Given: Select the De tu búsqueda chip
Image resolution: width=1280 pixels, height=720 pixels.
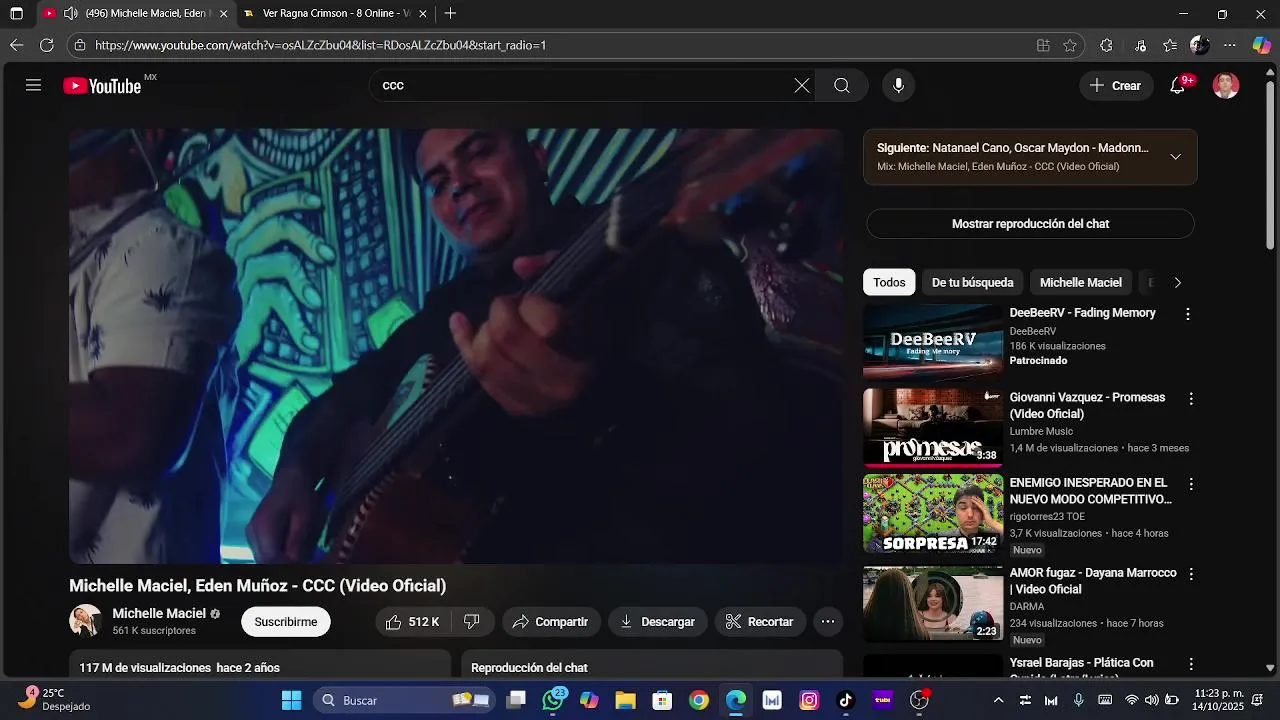Looking at the screenshot, I should pos(972,283).
